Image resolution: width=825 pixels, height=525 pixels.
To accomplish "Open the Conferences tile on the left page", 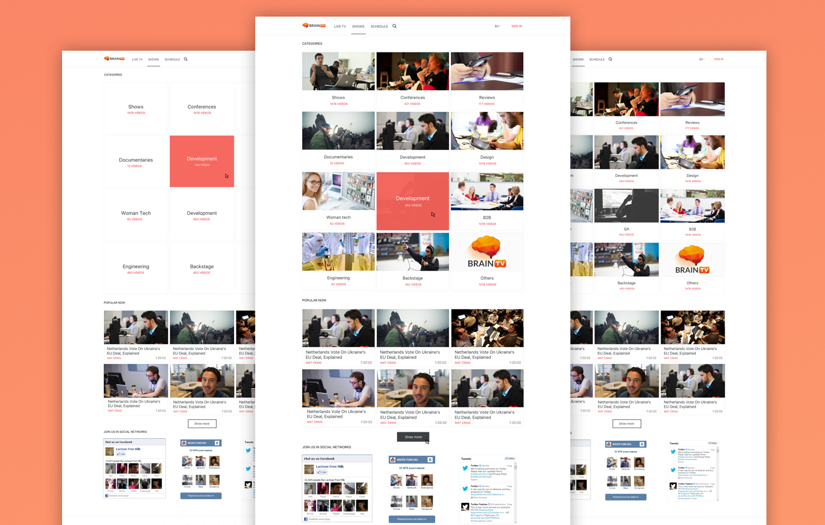I will [202, 108].
